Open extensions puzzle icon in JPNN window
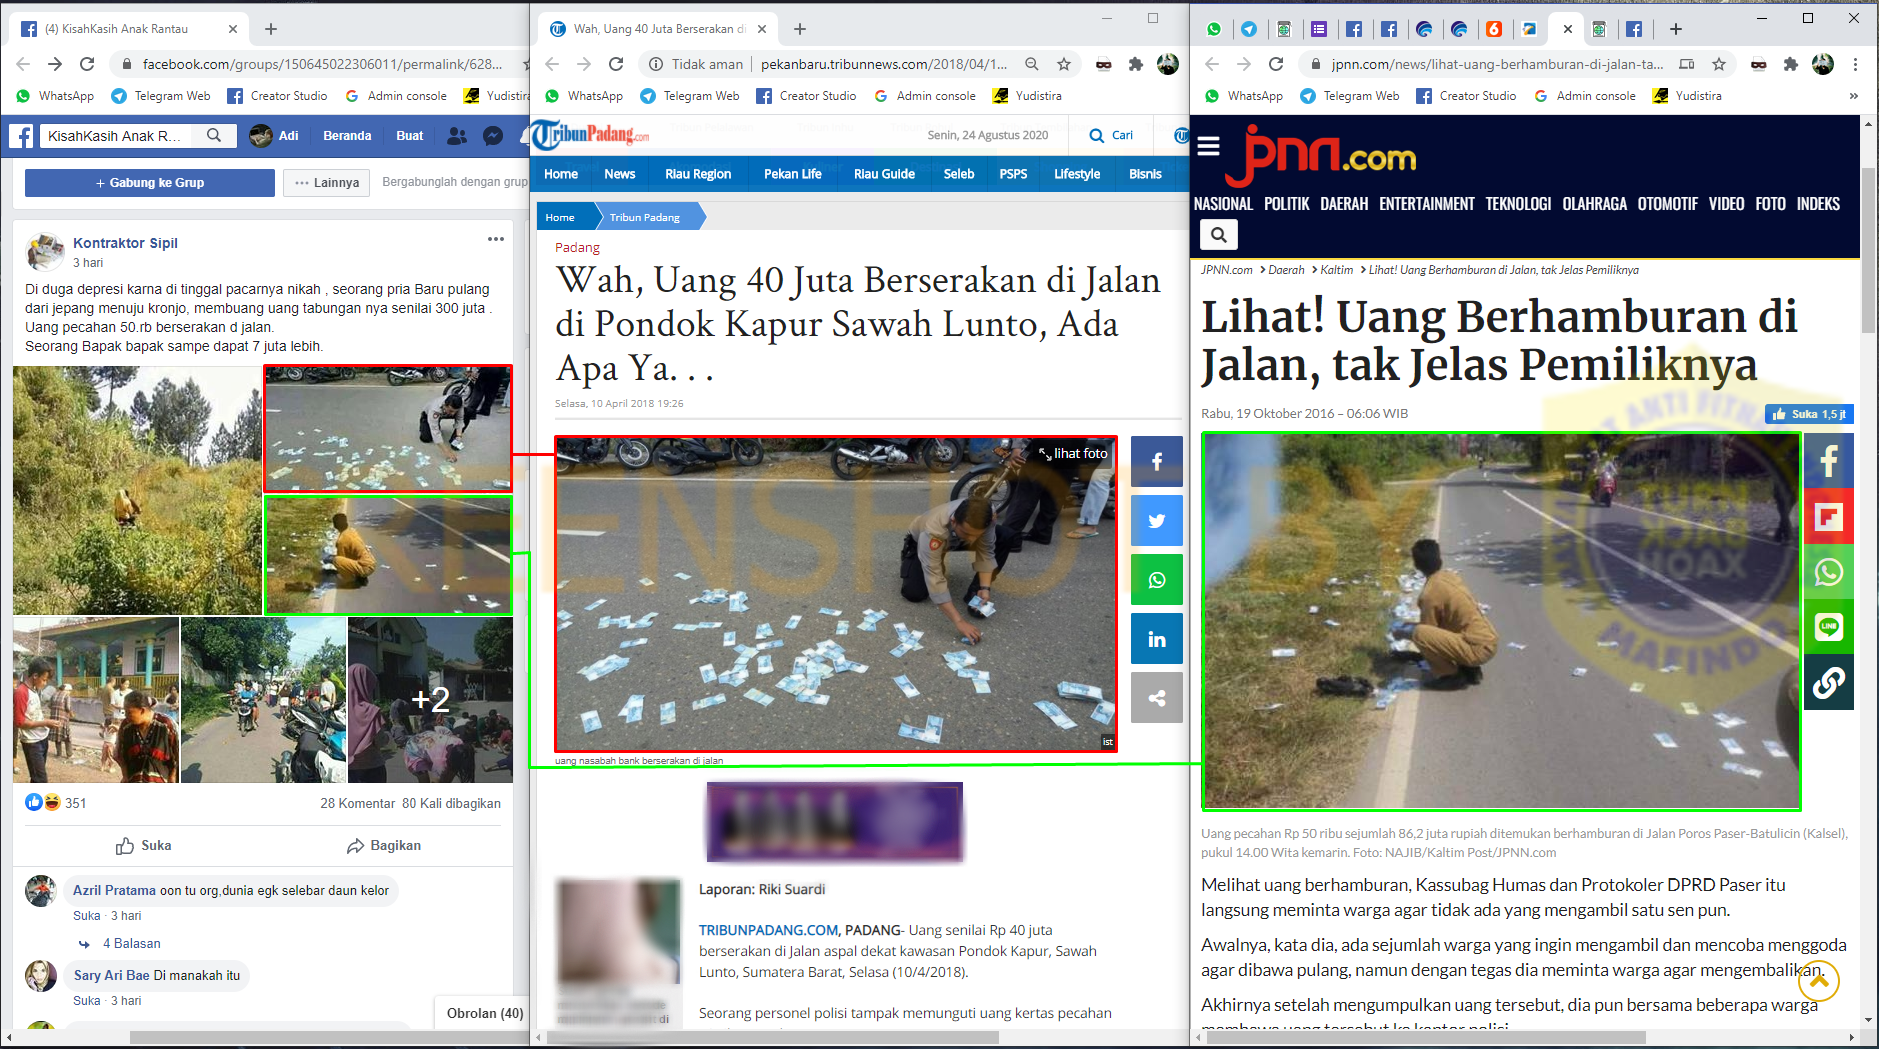The height and width of the screenshot is (1049, 1879). click(x=1791, y=64)
